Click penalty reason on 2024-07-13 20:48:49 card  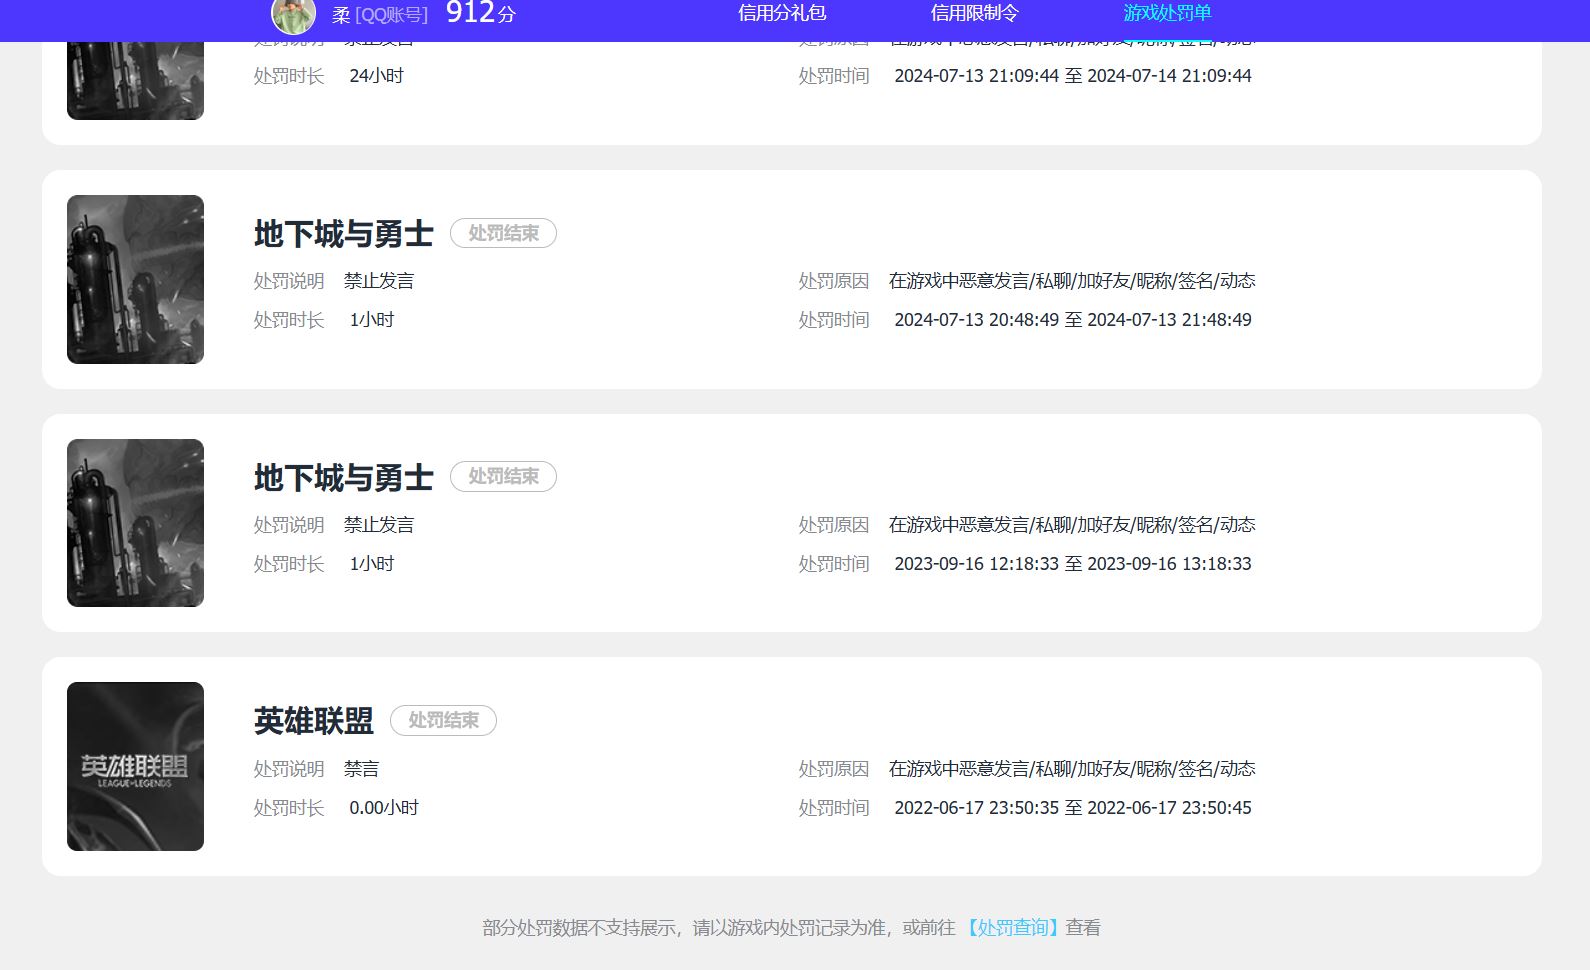tap(1072, 281)
